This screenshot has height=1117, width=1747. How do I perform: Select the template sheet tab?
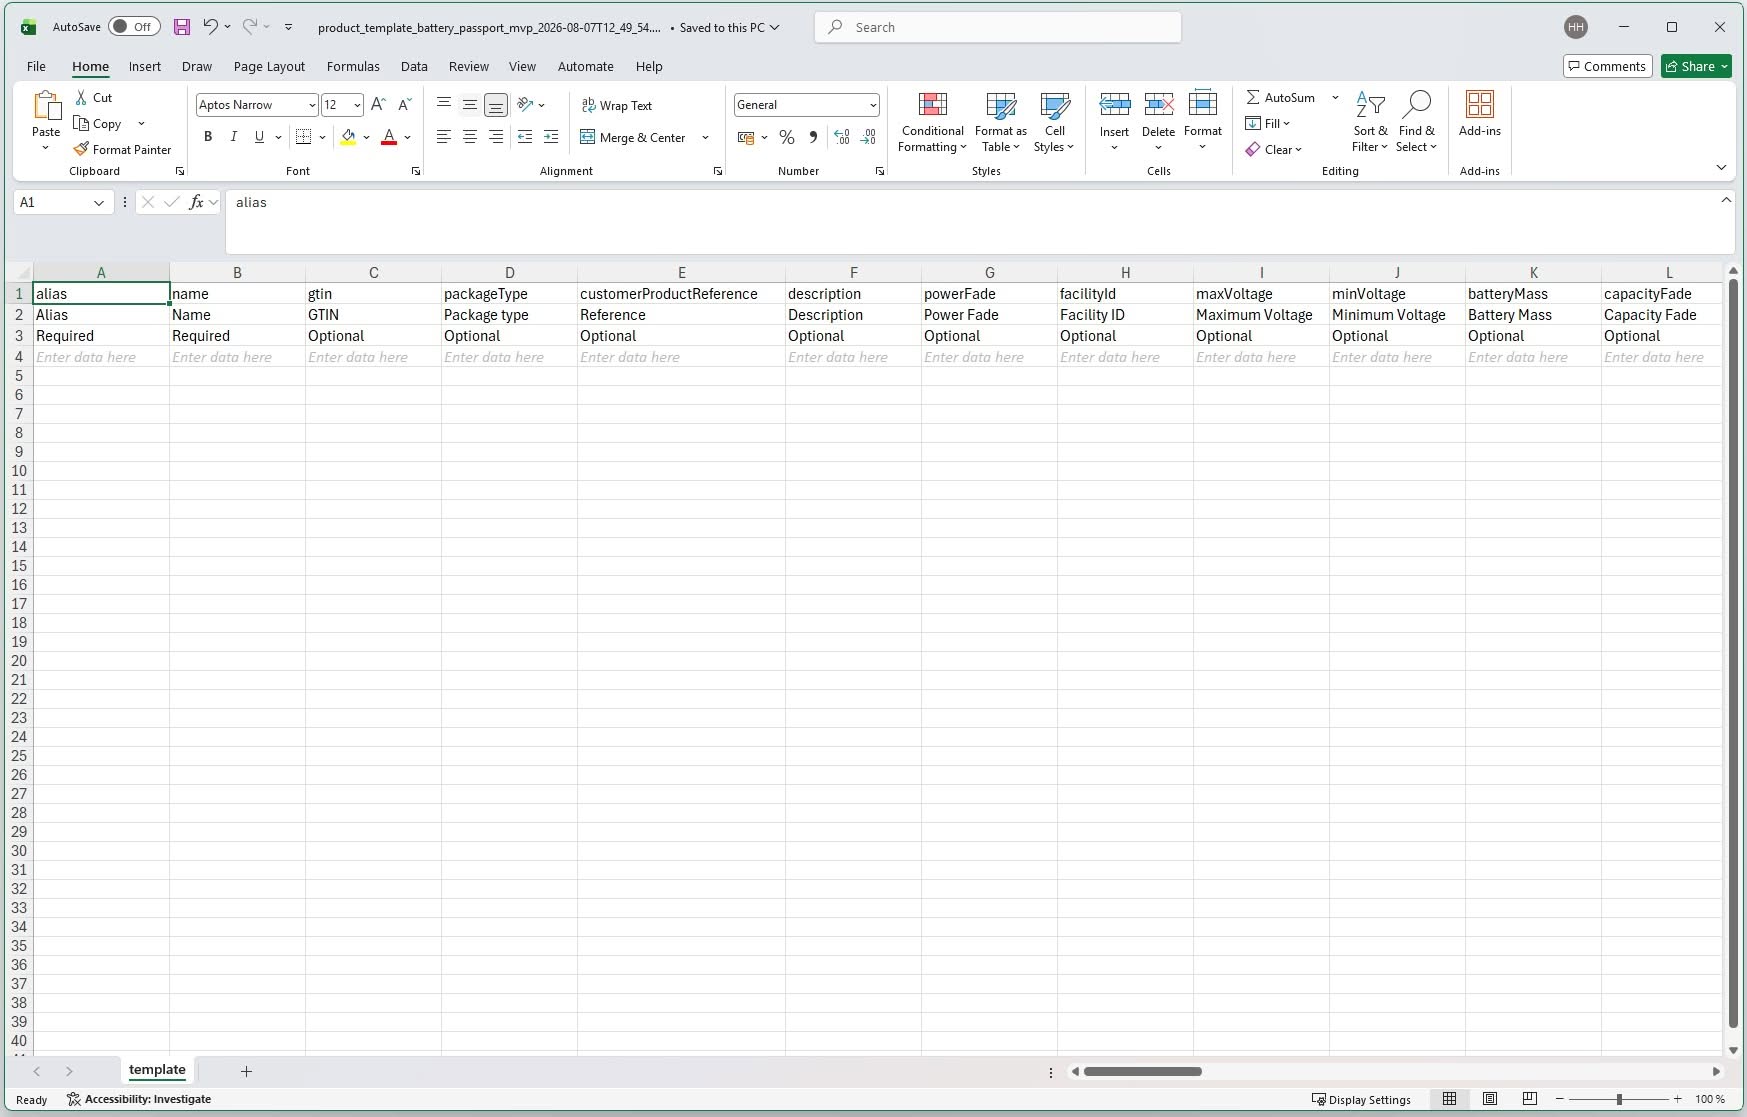(x=157, y=1070)
